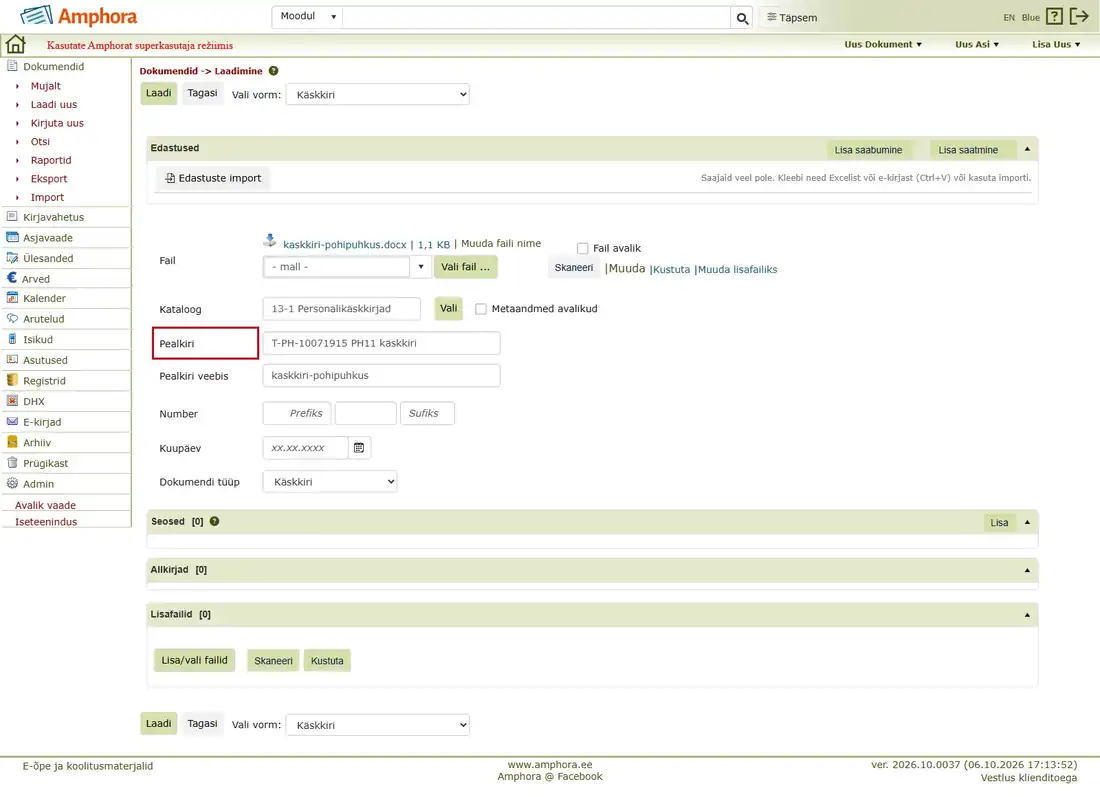The width and height of the screenshot is (1100, 797).
Task: Go to the home page icon
Action: 15,44
